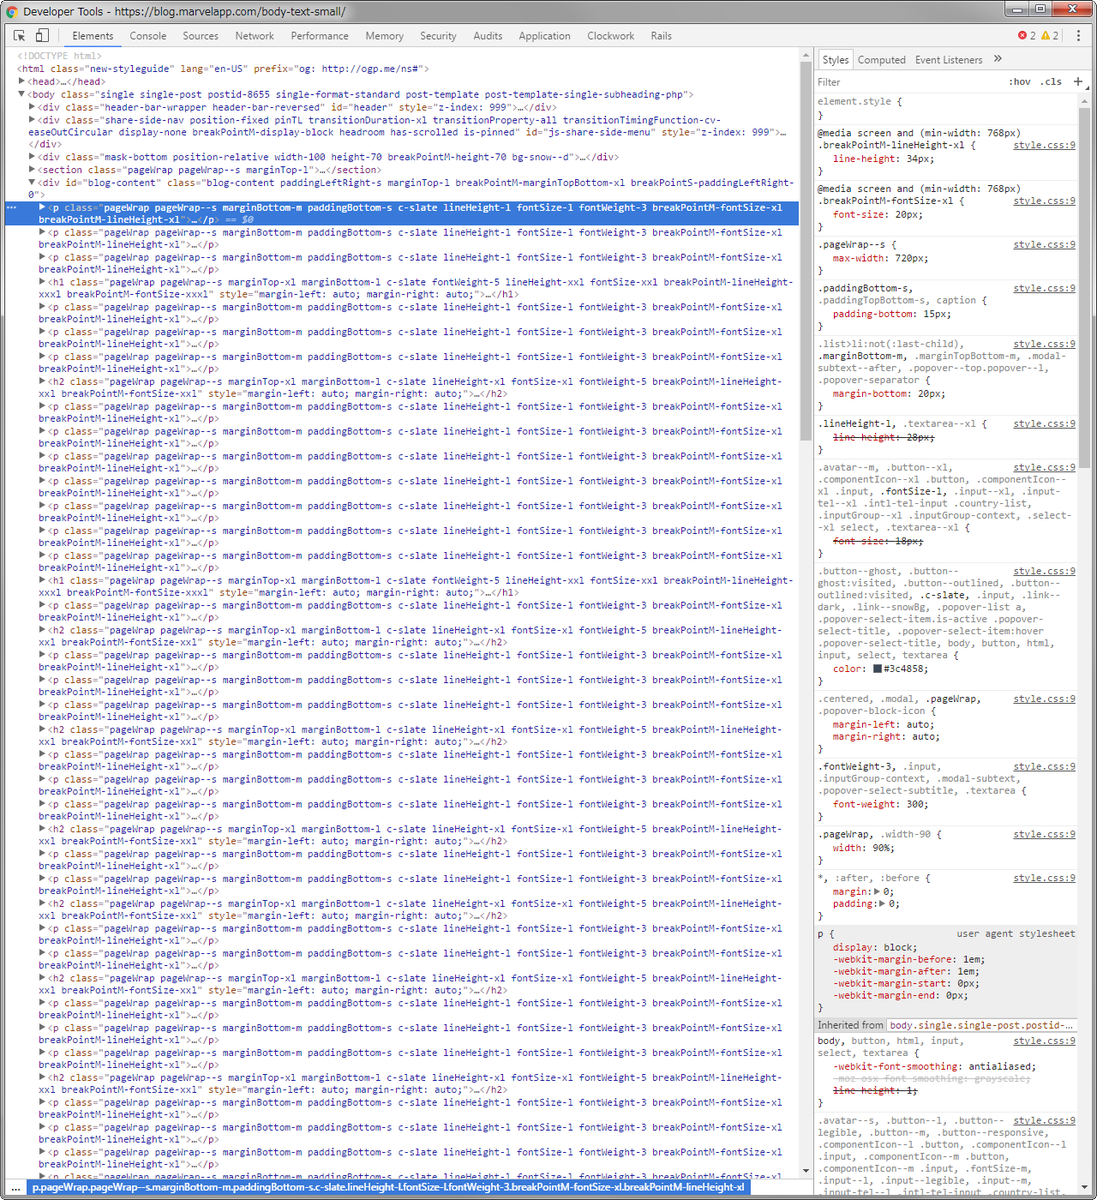Toggle the :hov element state panel
The height and width of the screenshot is (1200, 1097).
1019,82
